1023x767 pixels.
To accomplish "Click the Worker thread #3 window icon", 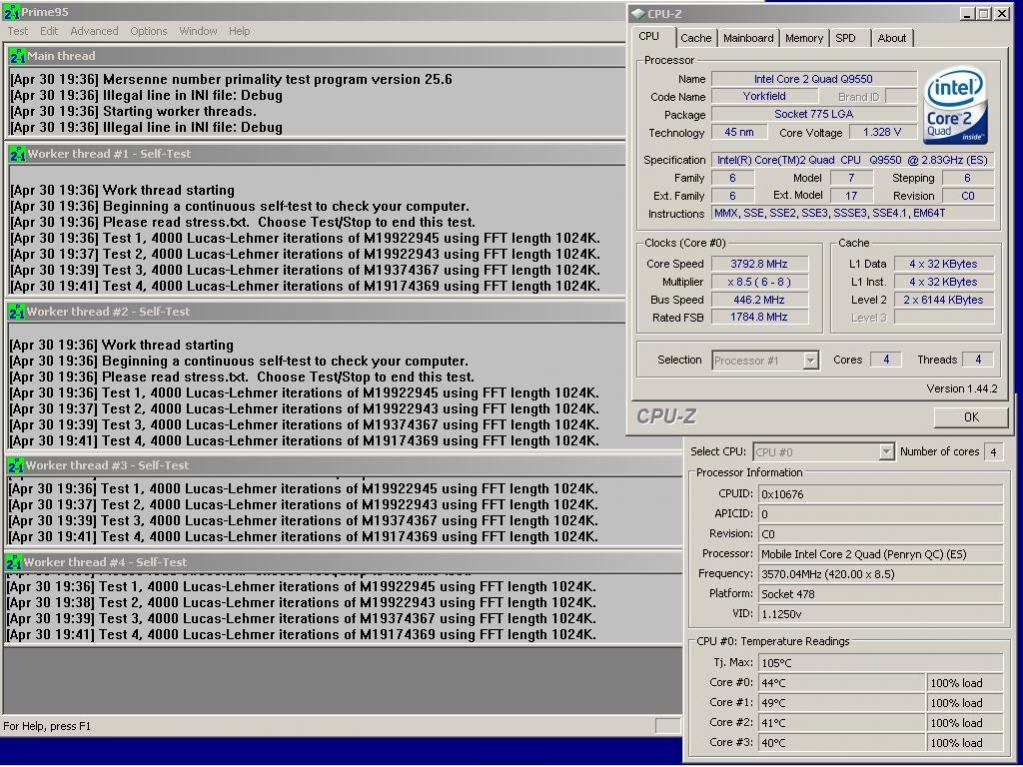I will coord(16,466).
